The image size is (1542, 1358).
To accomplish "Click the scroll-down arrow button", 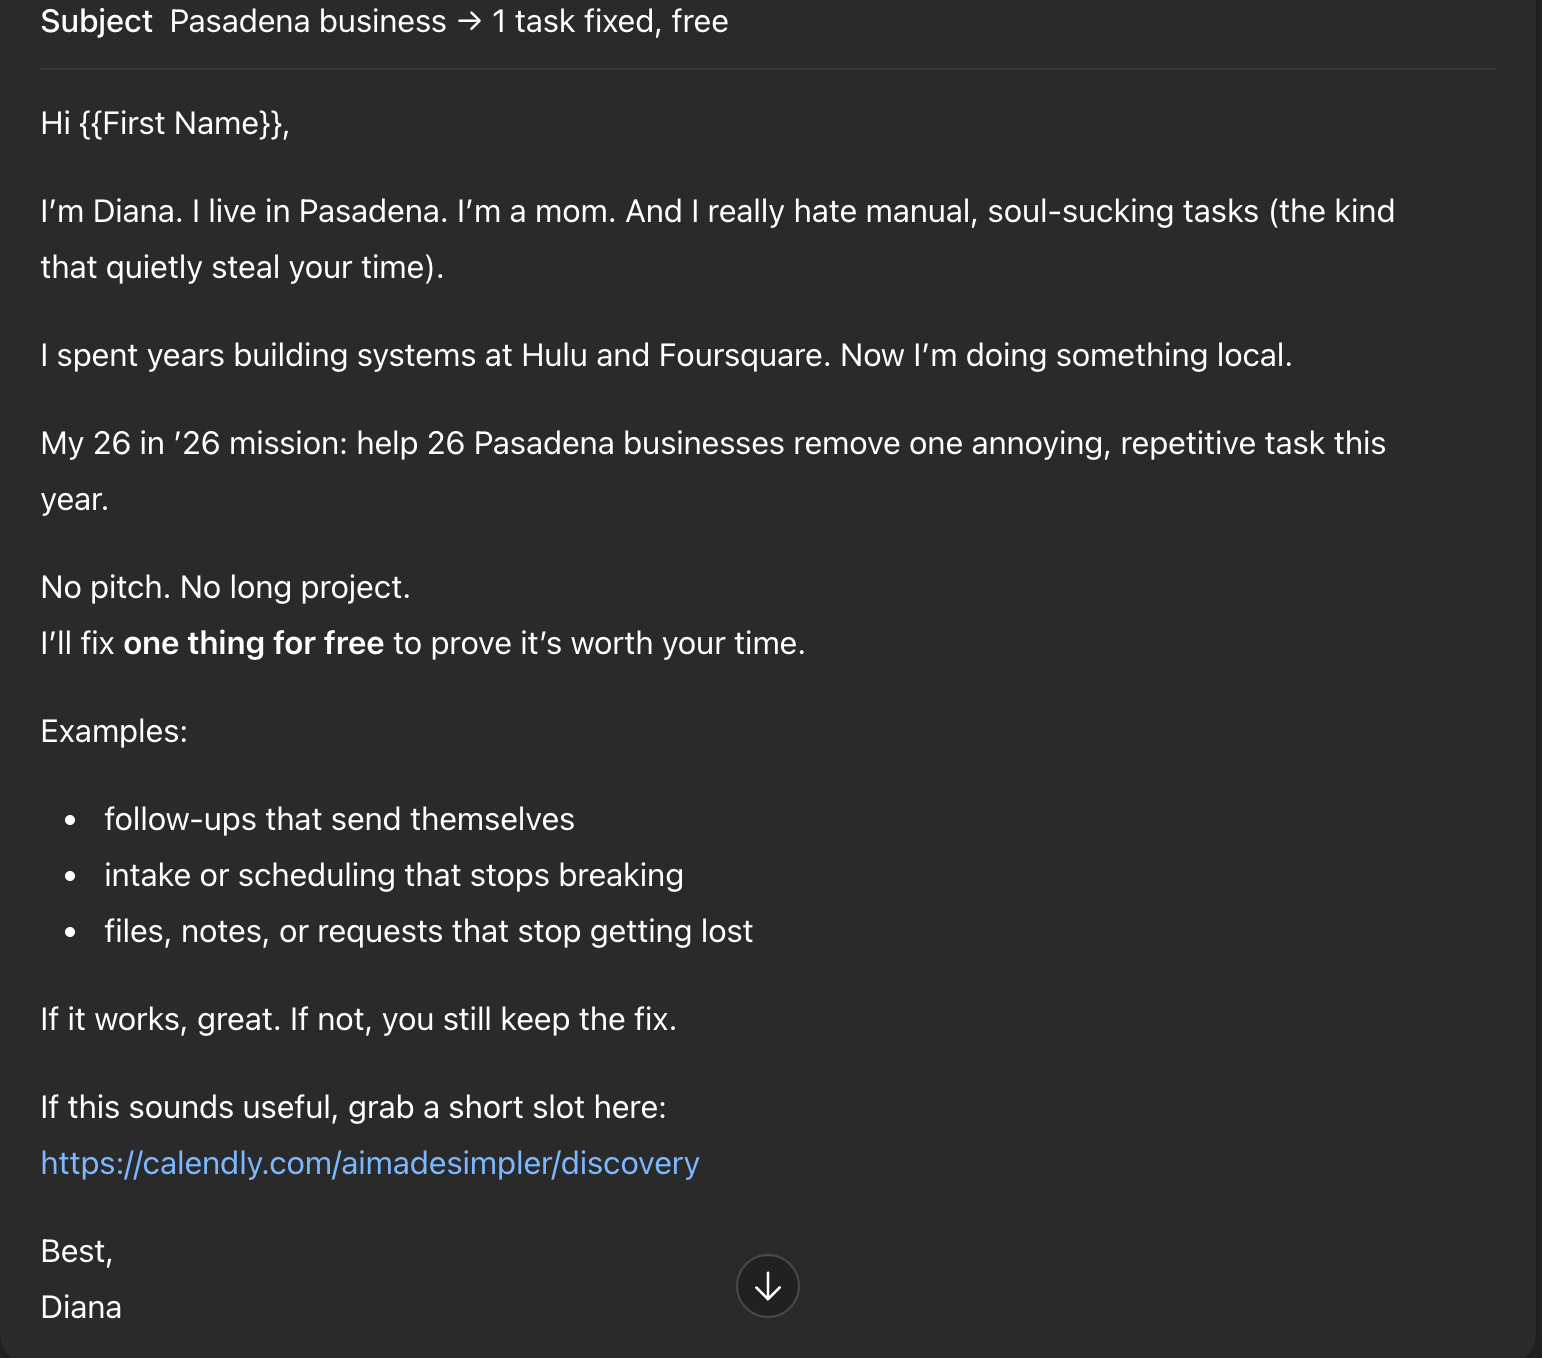I will coord(767,1286).
